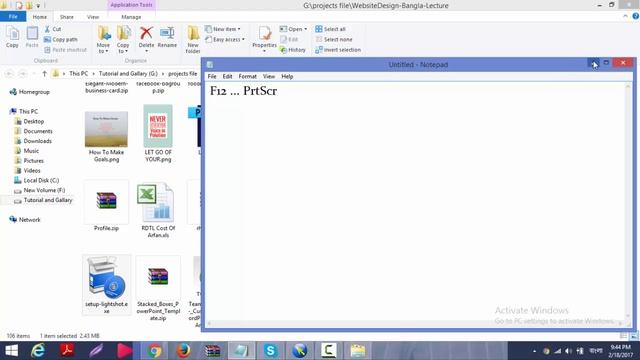
Task: Select the Profile.zip file
Action: point(106,206)
